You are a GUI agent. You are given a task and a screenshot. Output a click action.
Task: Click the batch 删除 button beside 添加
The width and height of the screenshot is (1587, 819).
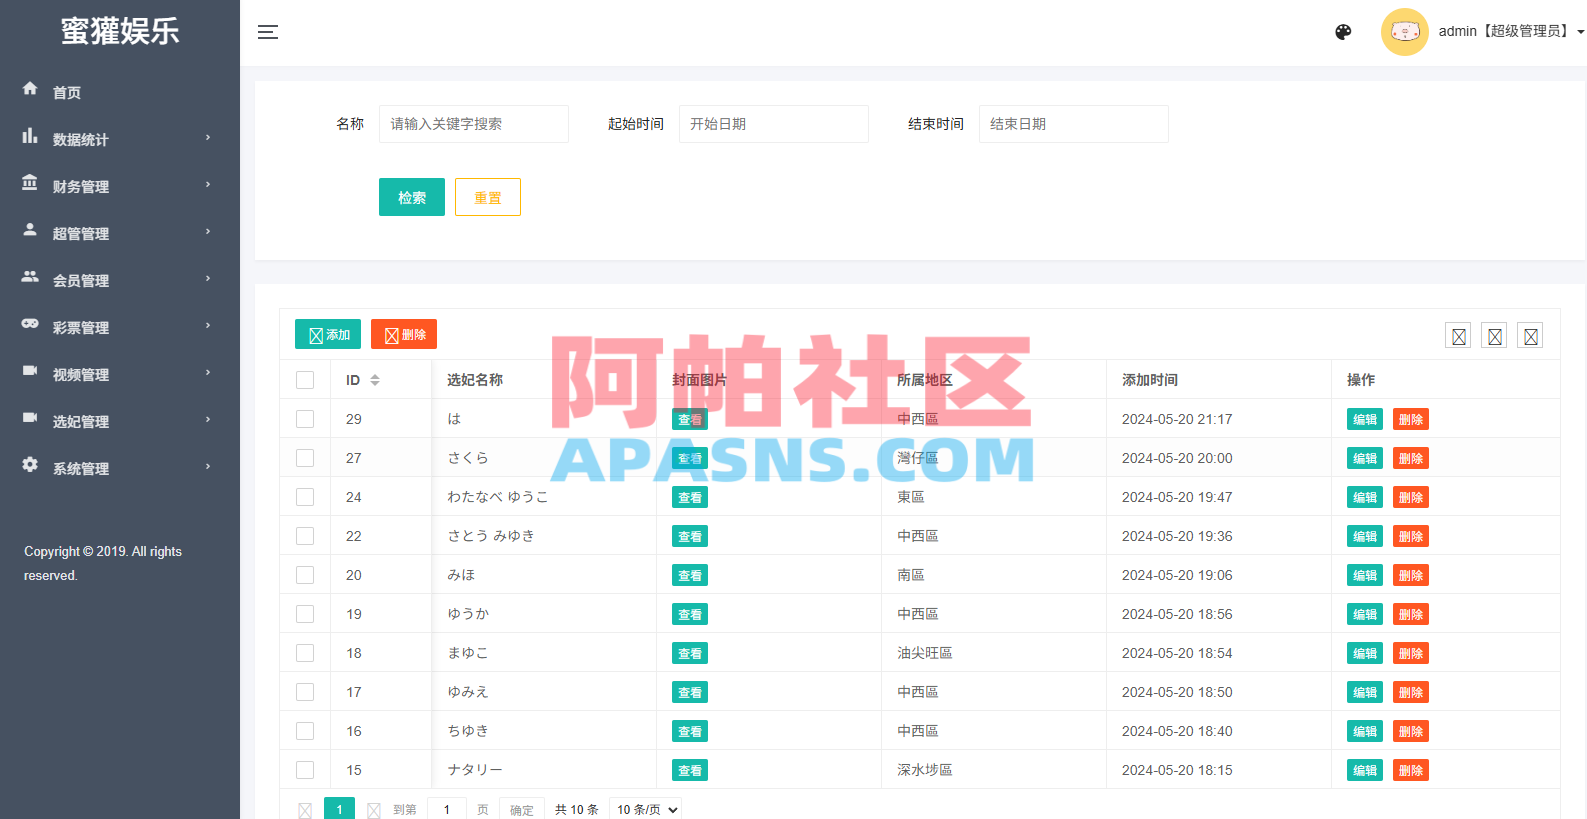tap(404, 334)
